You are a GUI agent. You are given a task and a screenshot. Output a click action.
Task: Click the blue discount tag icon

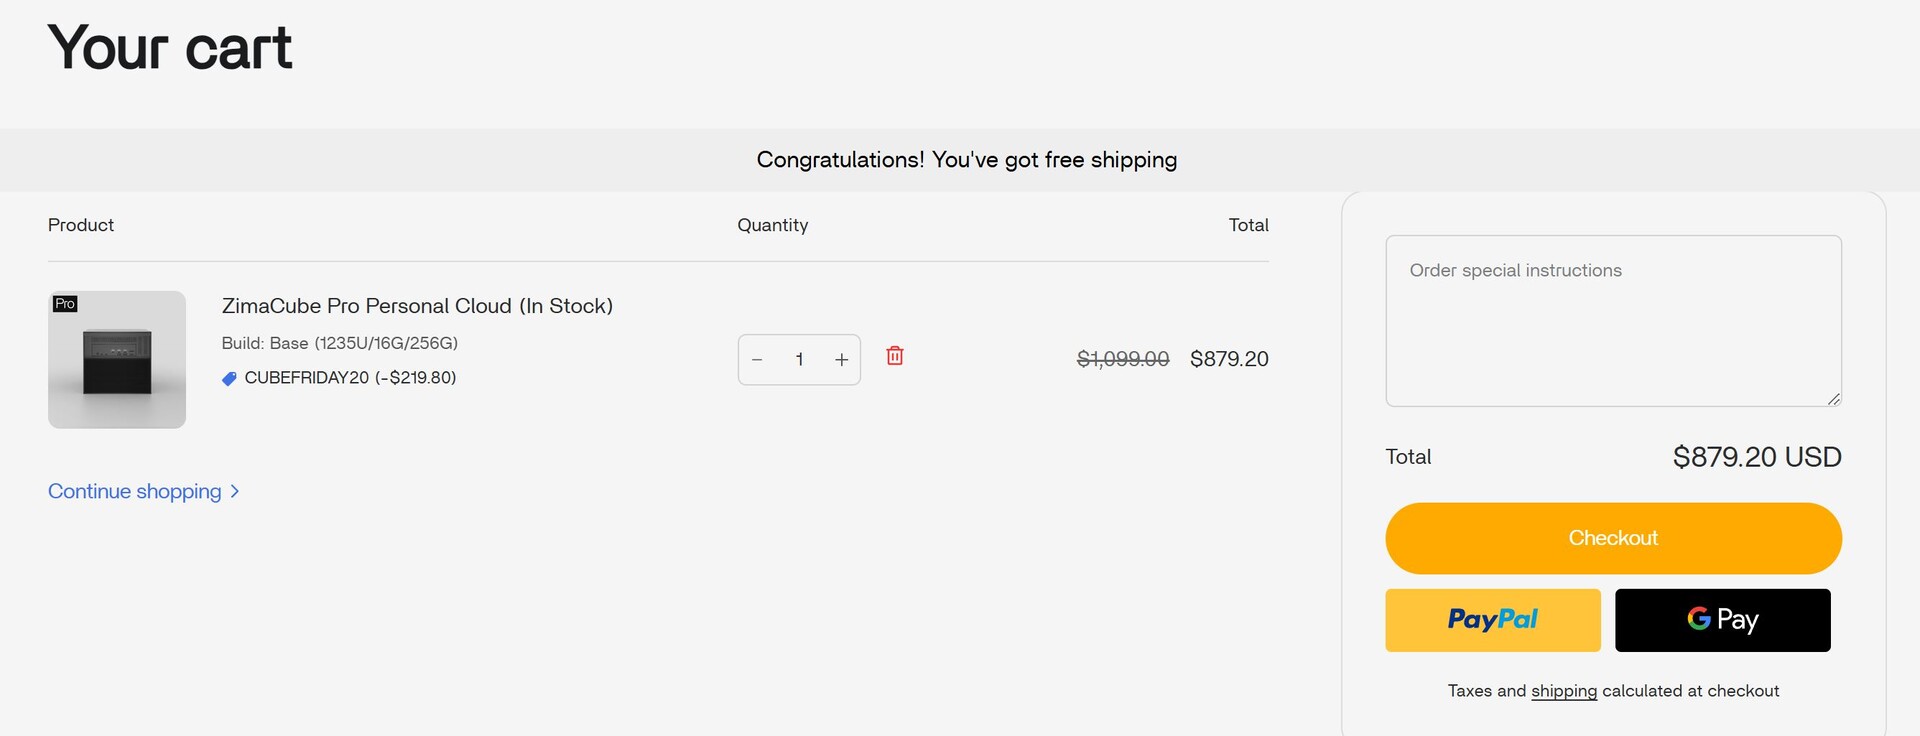(229, 379)
